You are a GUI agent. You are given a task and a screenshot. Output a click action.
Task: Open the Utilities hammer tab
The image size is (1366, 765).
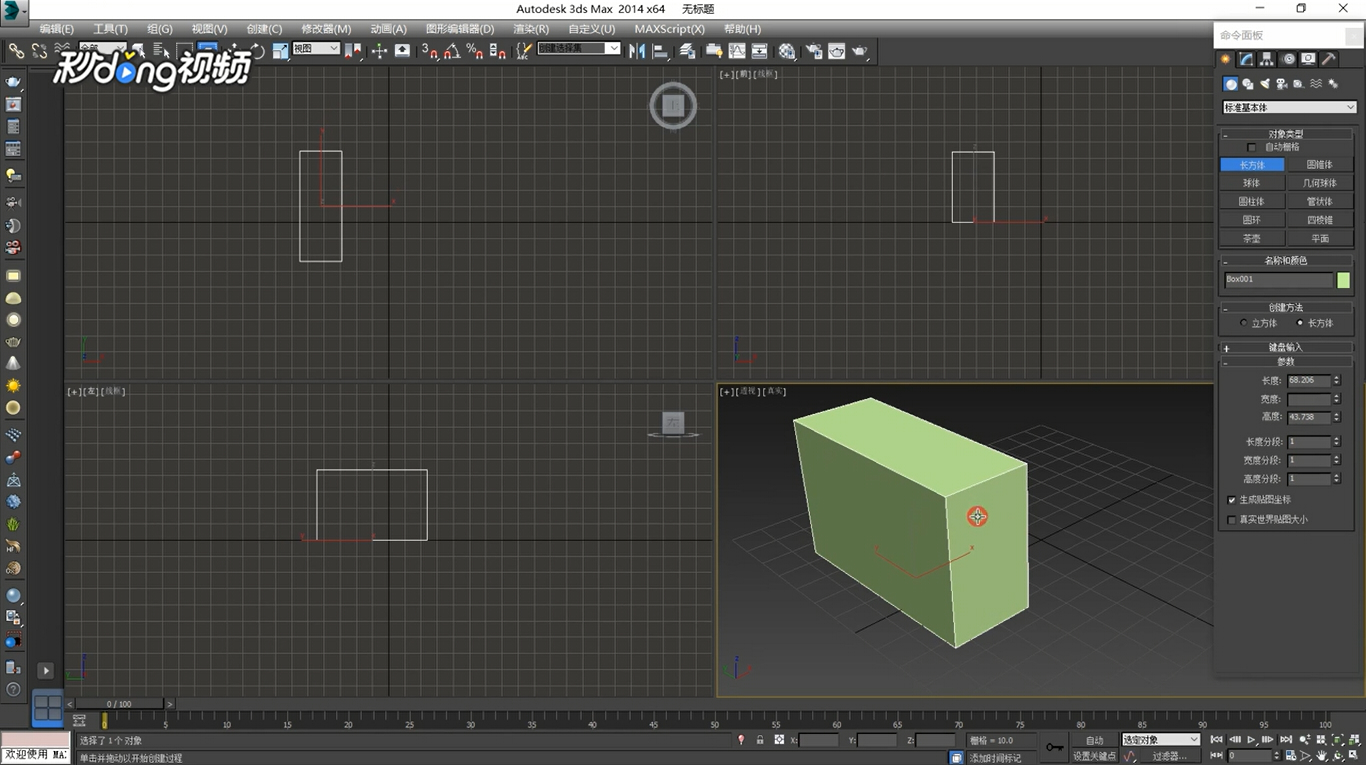[x=1329, y=59]
